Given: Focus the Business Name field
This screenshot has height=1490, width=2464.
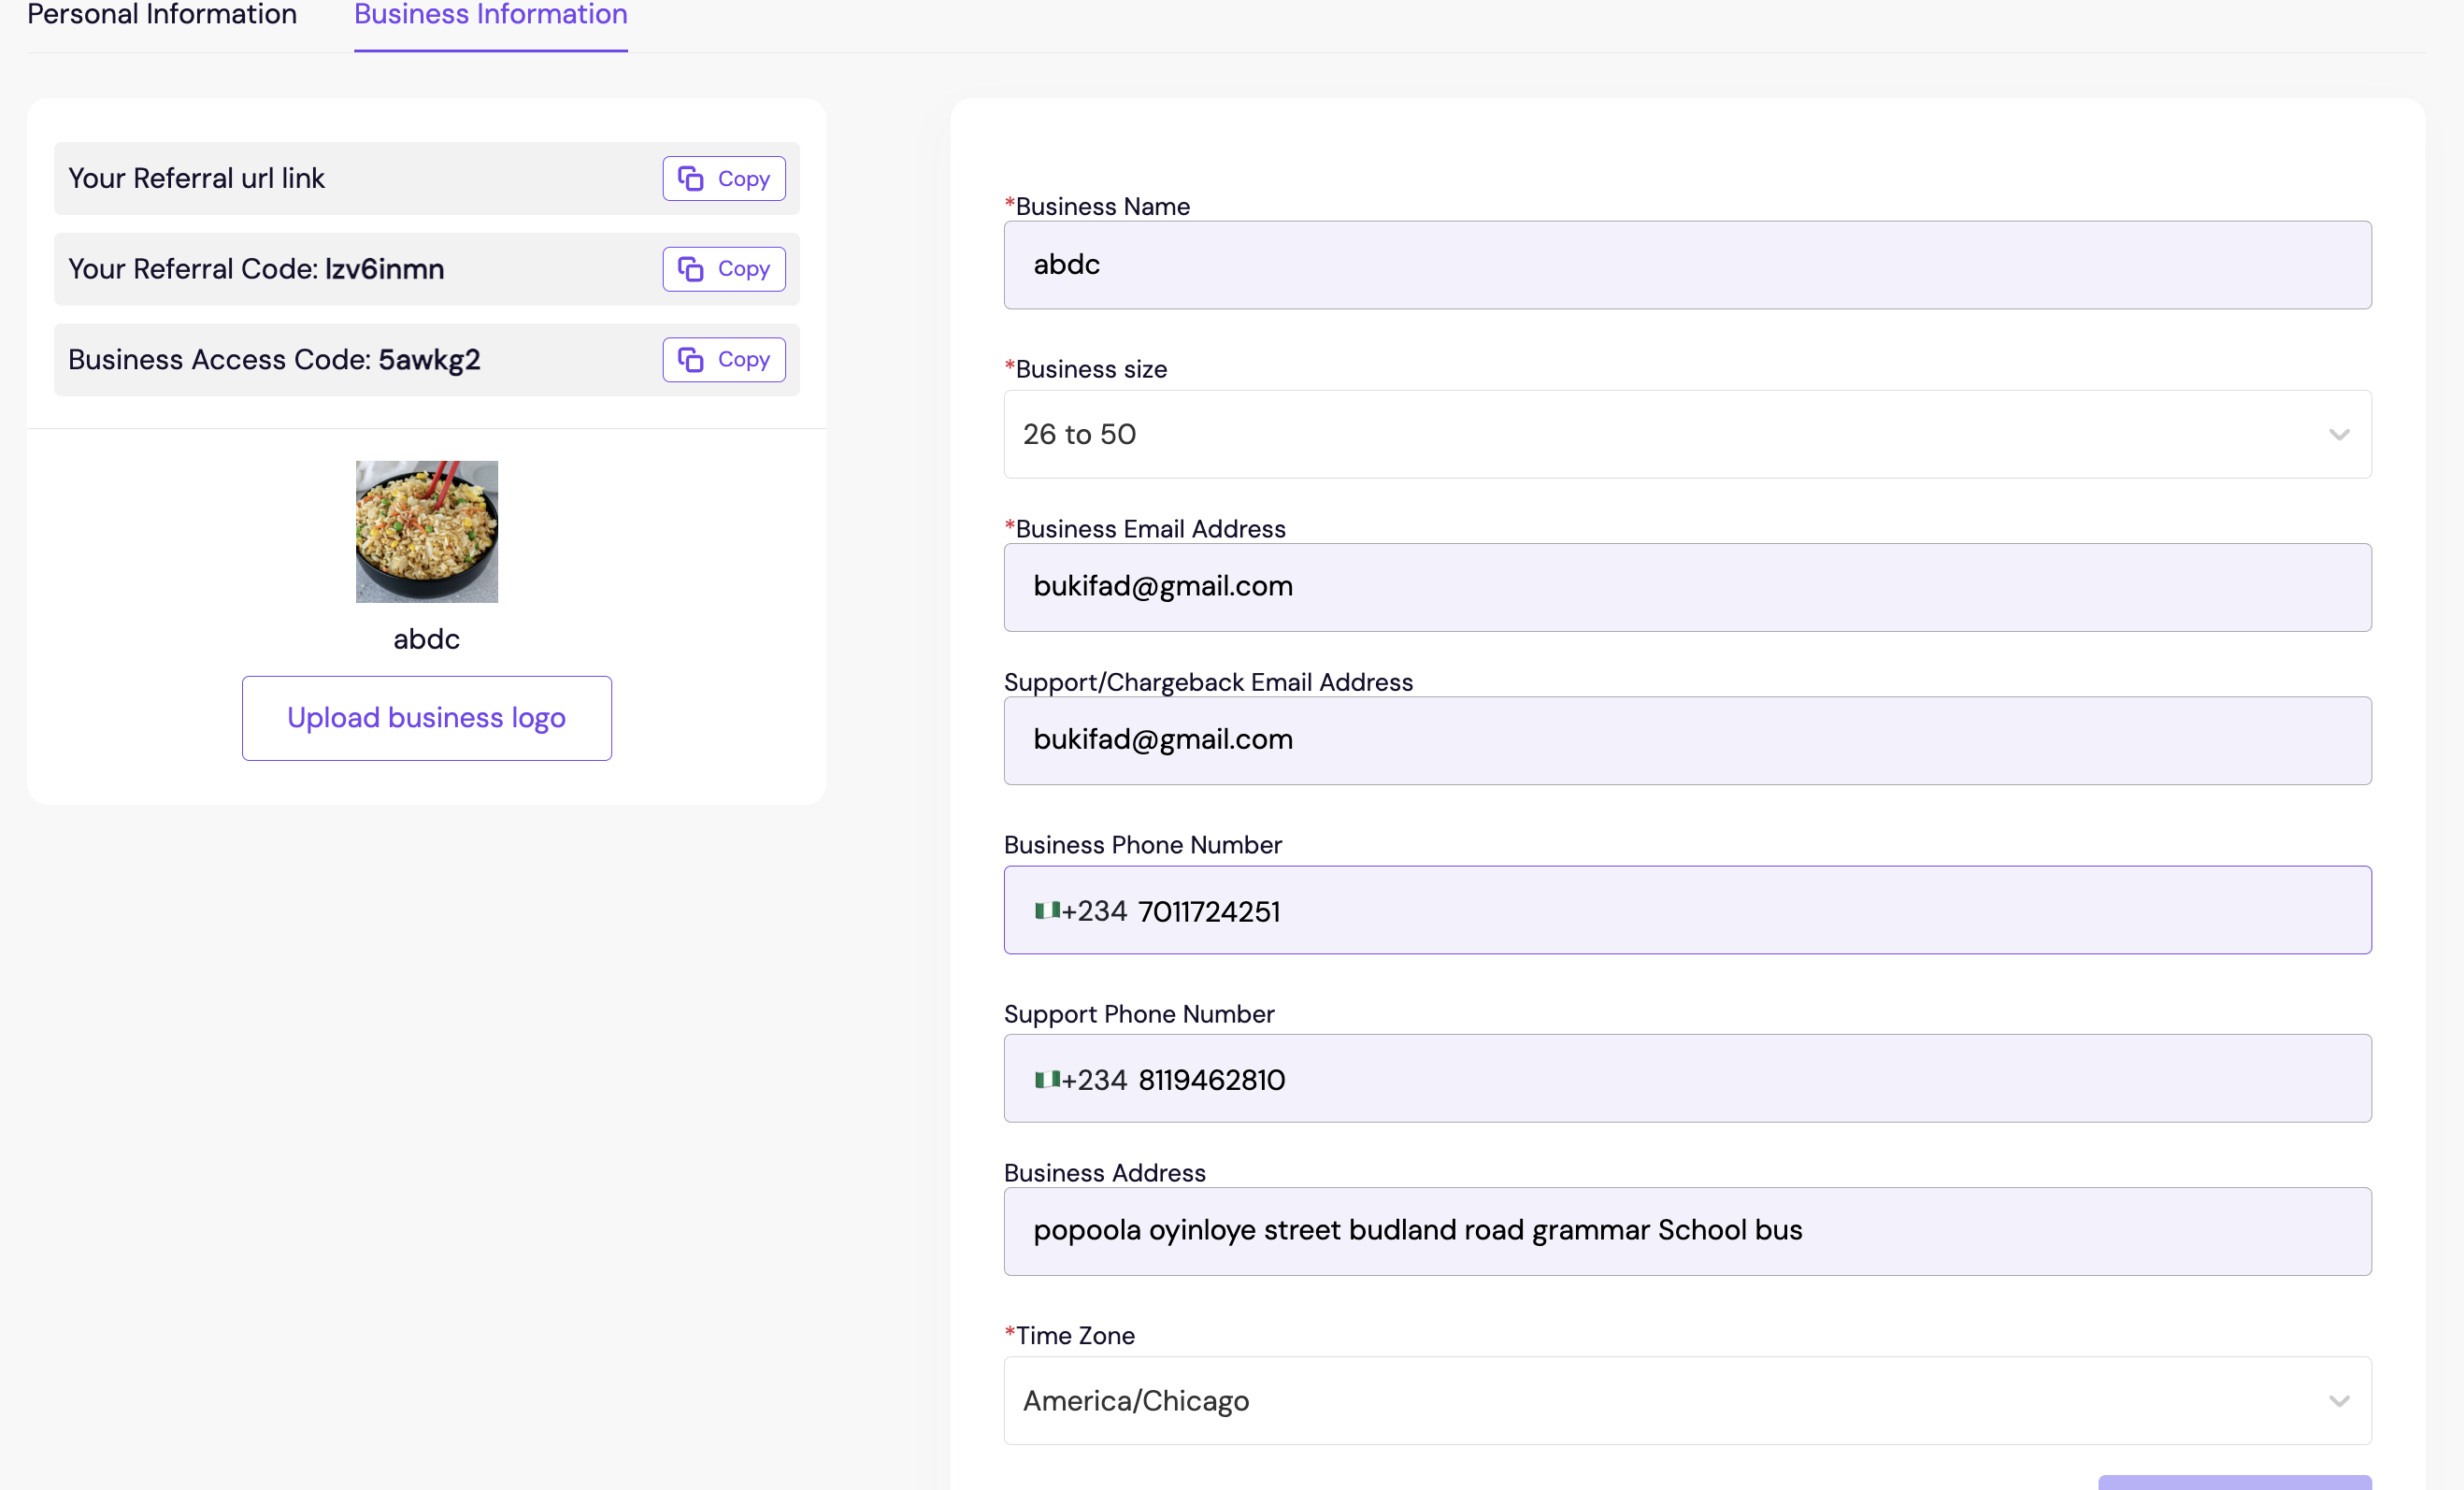Looking at the screenshot, I should pyautogui.click(x=1686, y=265).
